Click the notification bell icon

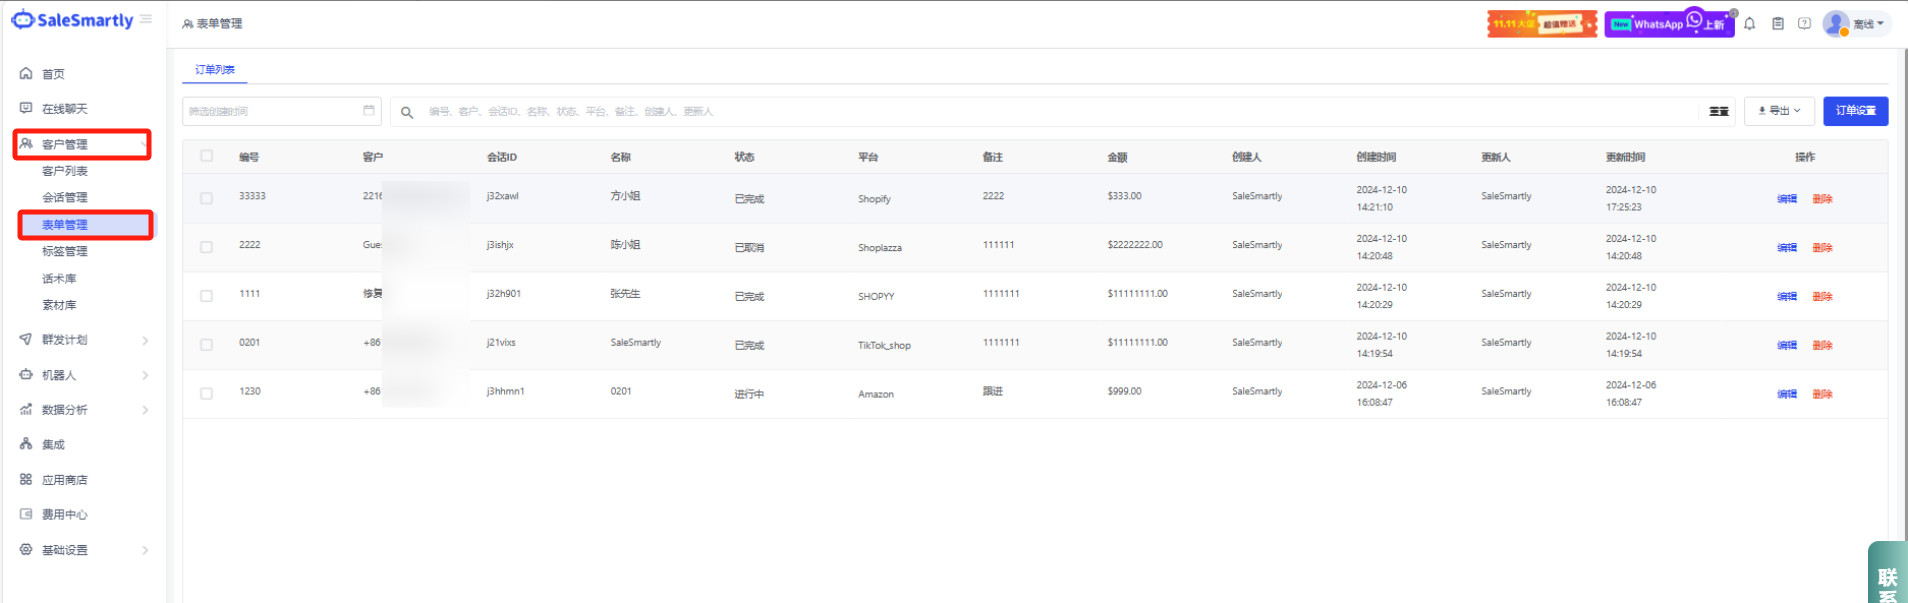(x=1749, y=24)
